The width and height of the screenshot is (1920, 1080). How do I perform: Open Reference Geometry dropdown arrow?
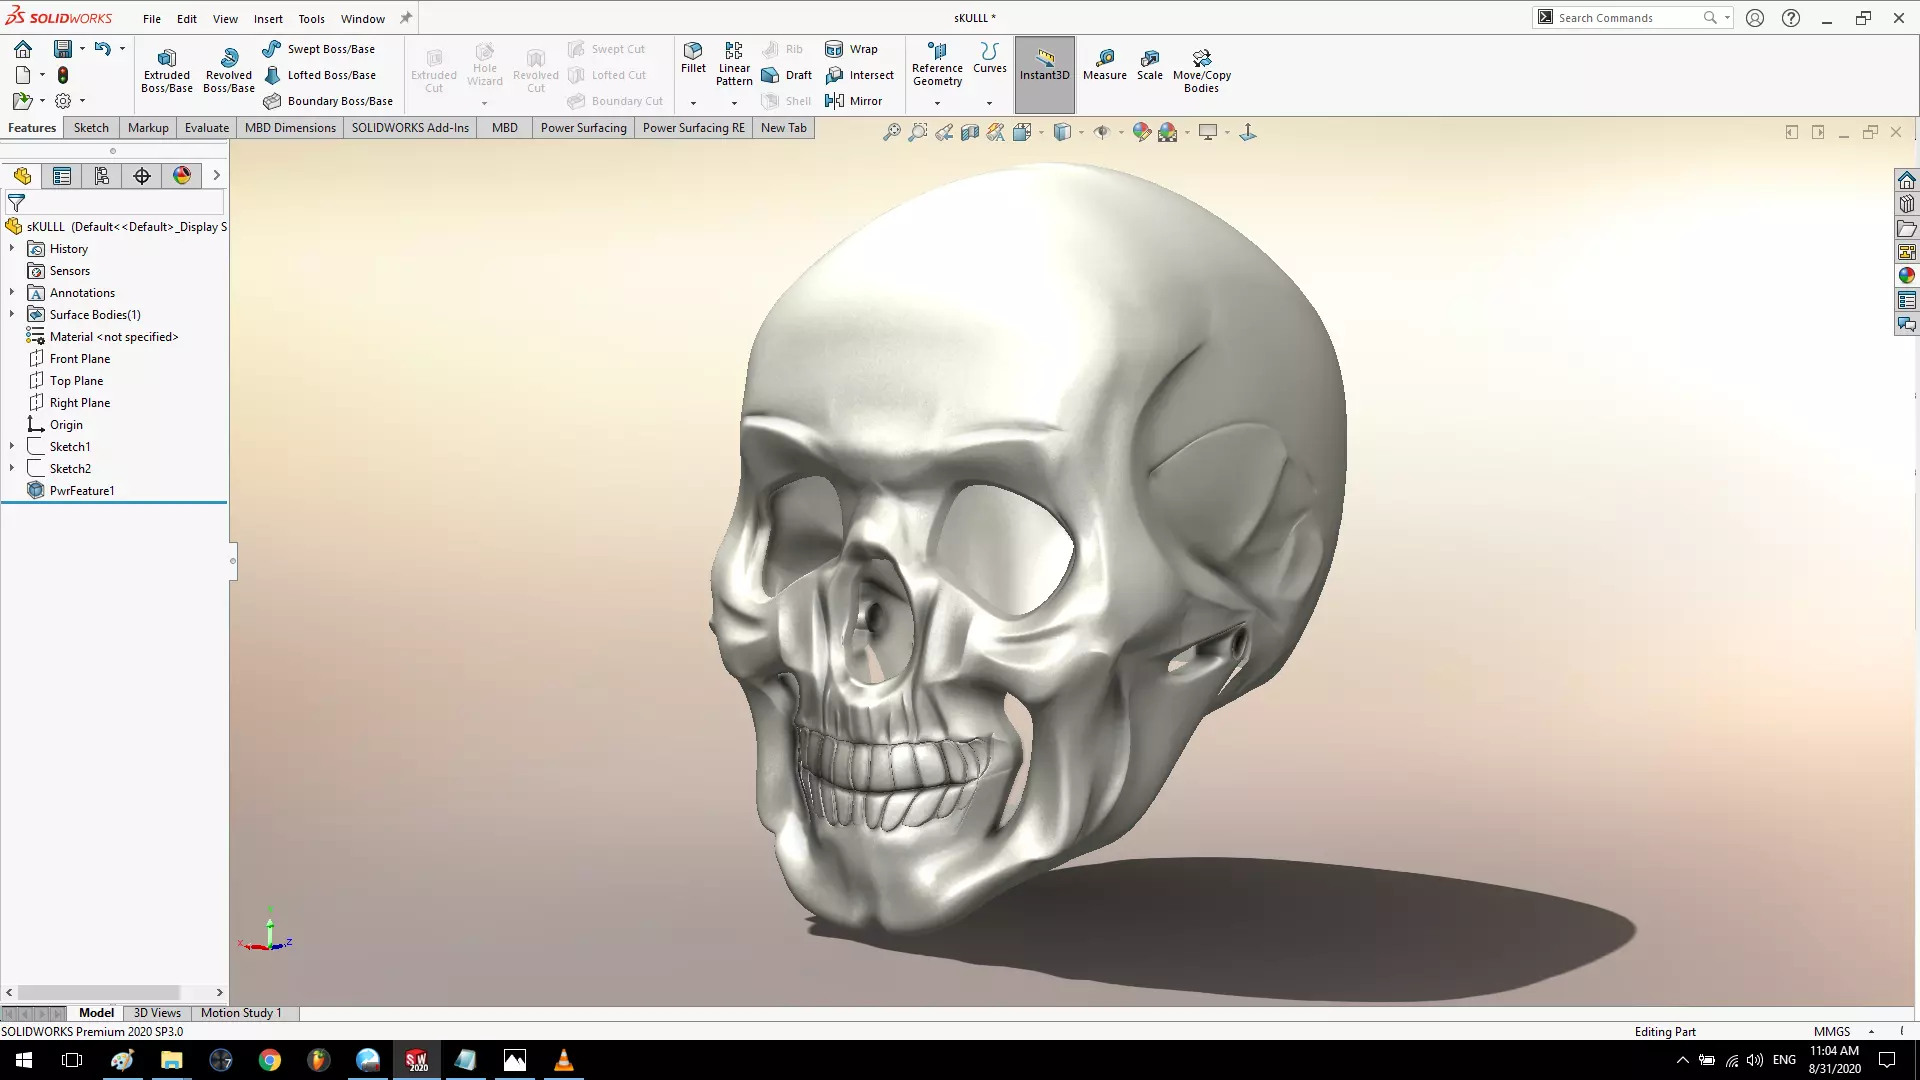coord(937,103)
